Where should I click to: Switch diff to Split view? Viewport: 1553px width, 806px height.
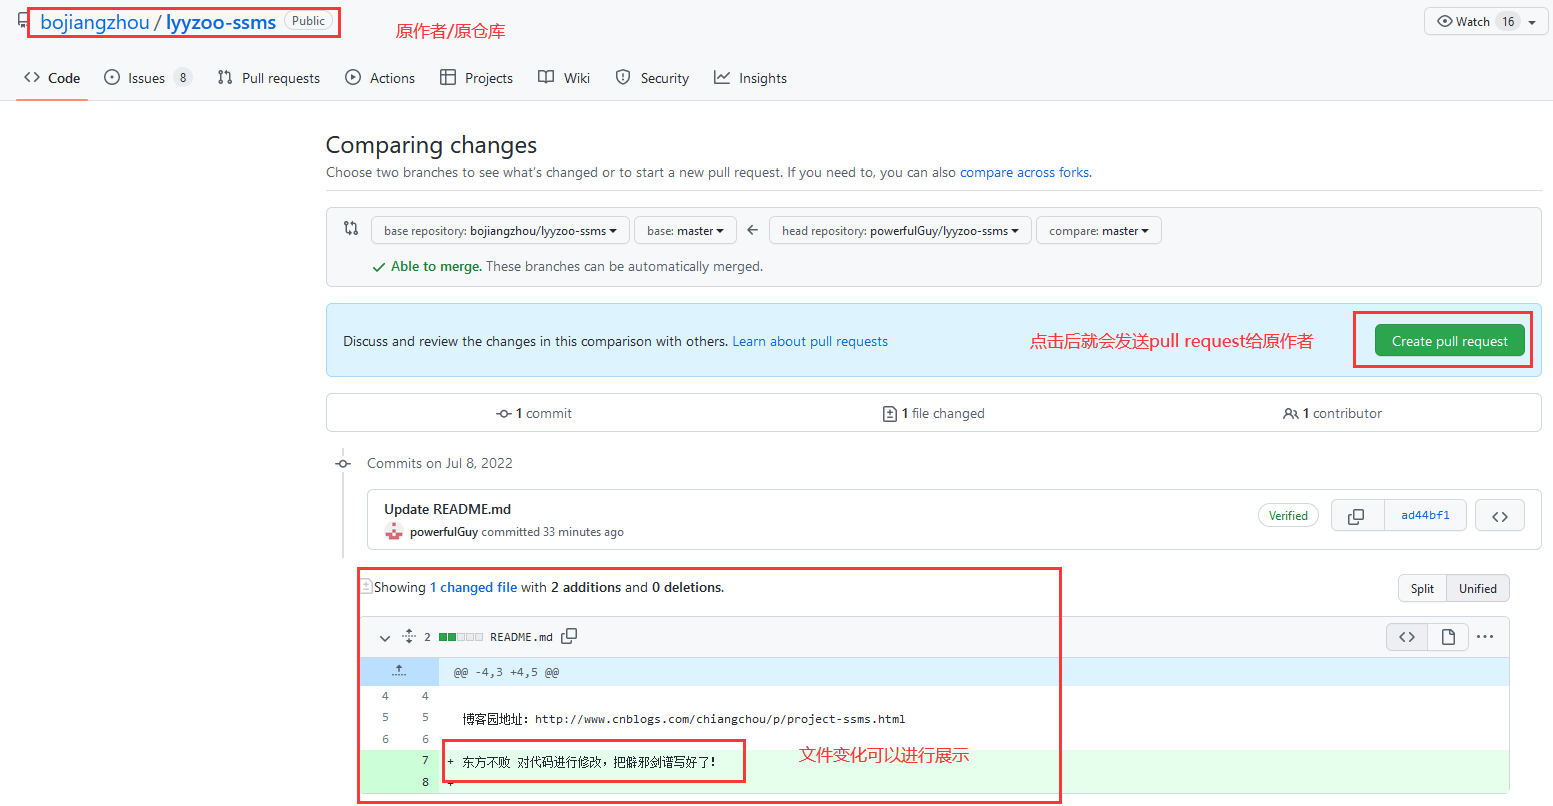(x=1422, y=588)
